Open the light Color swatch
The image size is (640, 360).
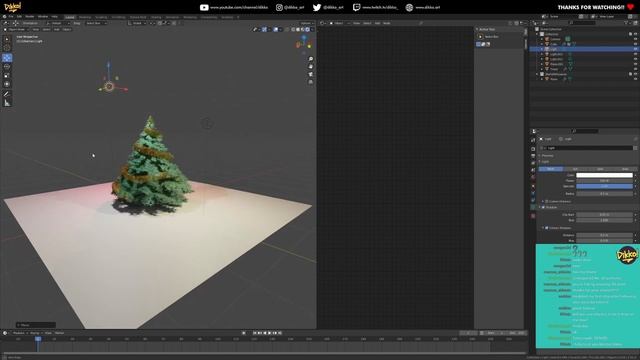[x=604, y=175]
